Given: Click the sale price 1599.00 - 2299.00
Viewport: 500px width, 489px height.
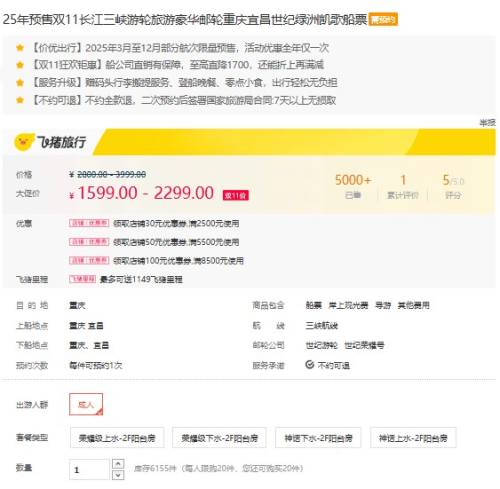Looking at the screenshot, I should (146, 193).
